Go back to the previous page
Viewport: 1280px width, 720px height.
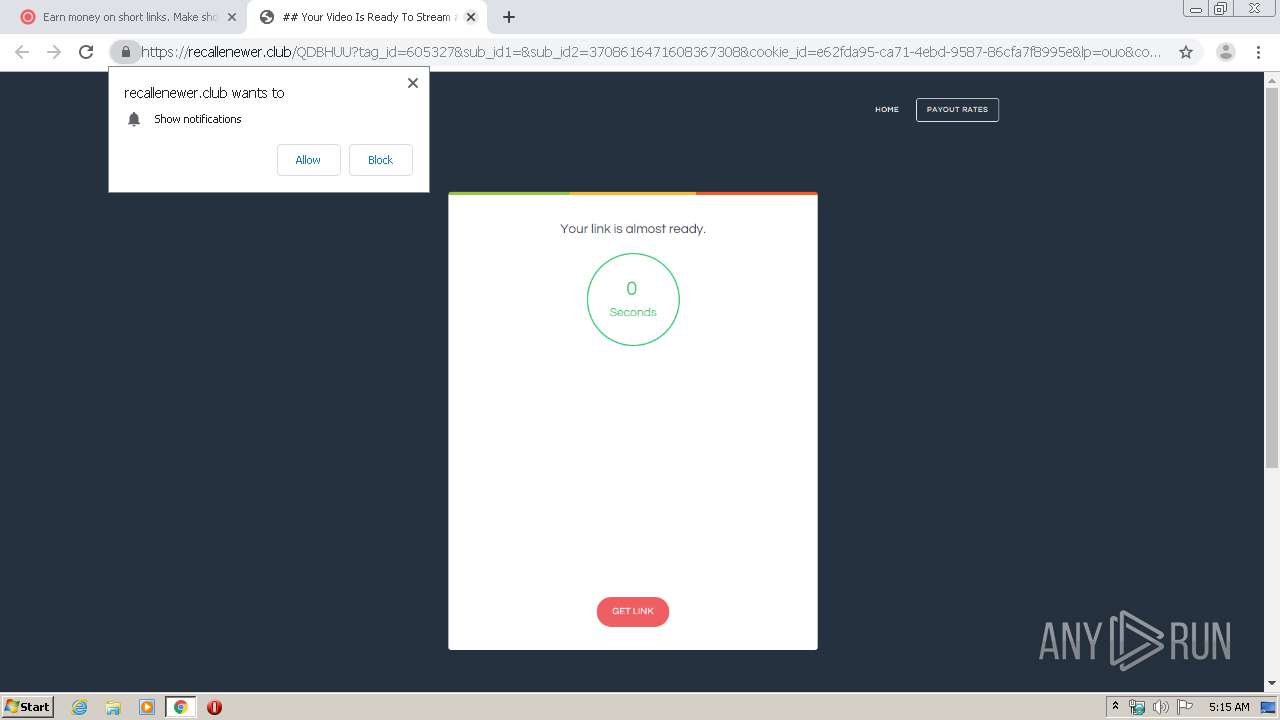click(x=22, y=52)
